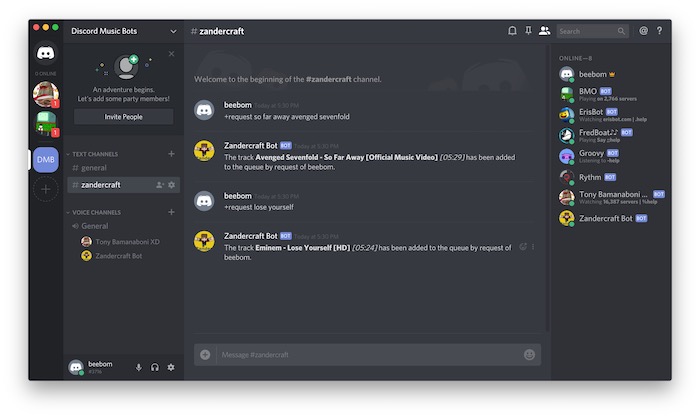Open the Discord Music Bots server dropdown

coord(173,31)
